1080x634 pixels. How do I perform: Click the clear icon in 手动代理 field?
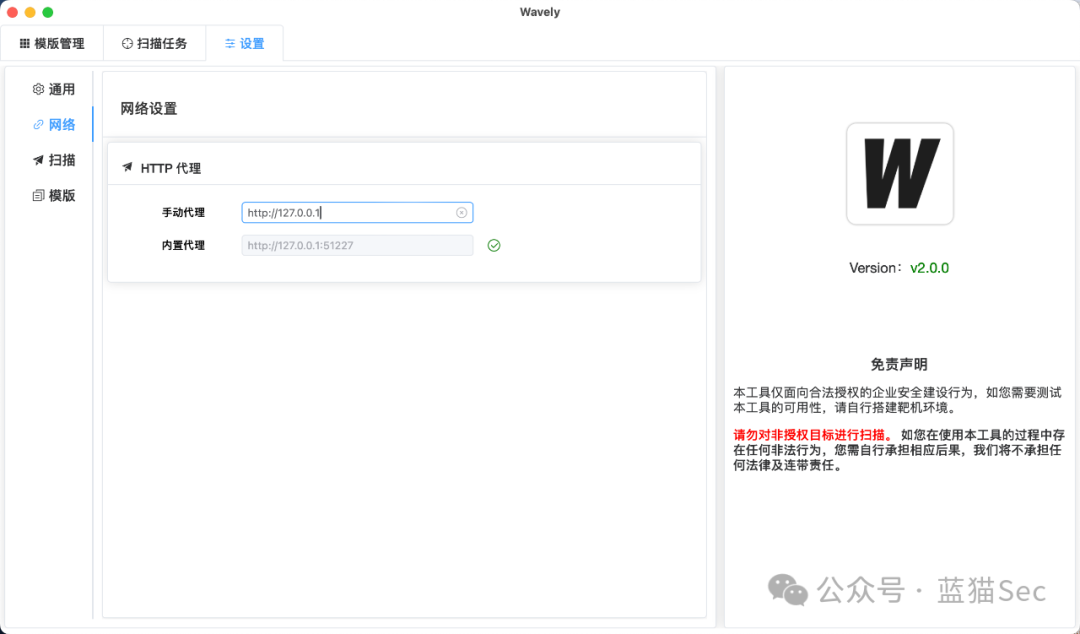click(461, 213)
